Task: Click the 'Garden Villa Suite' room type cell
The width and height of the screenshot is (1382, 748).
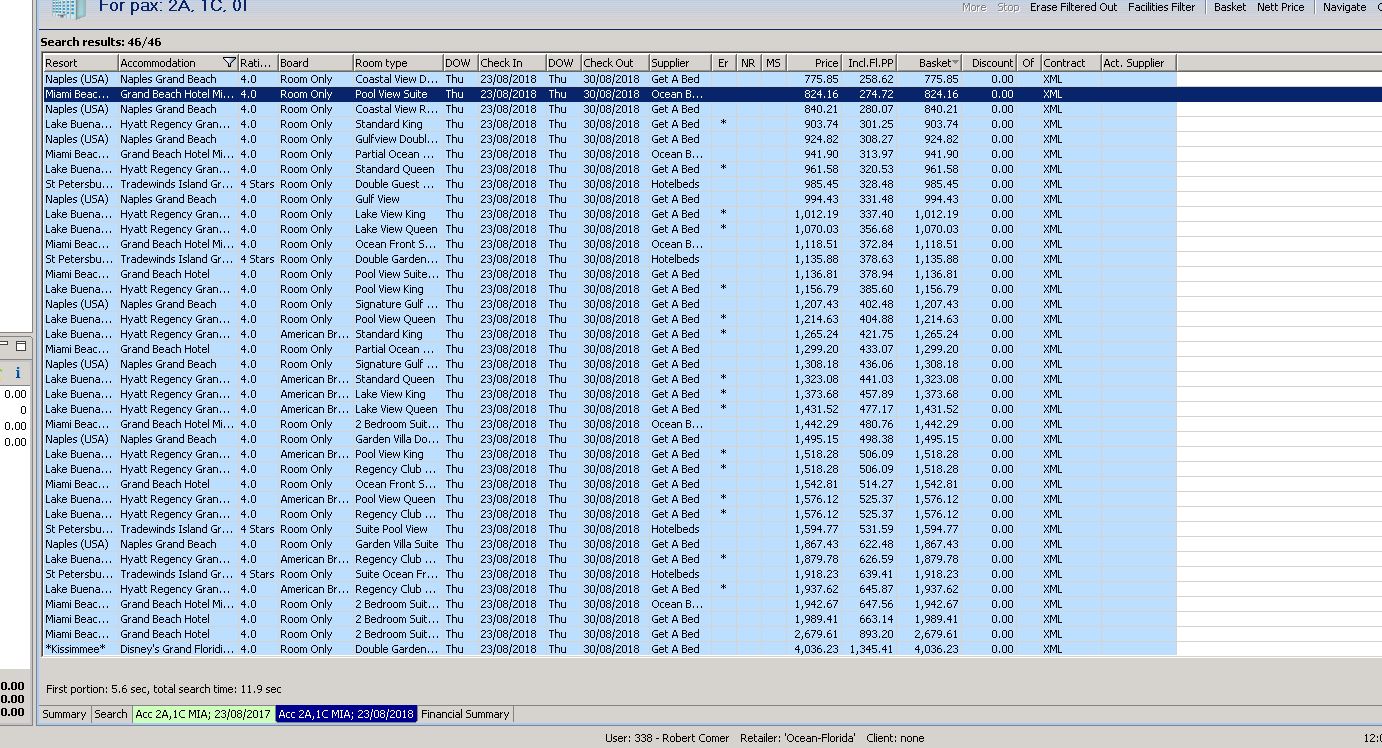Action: pyautogui.click(x=397, y=544)
